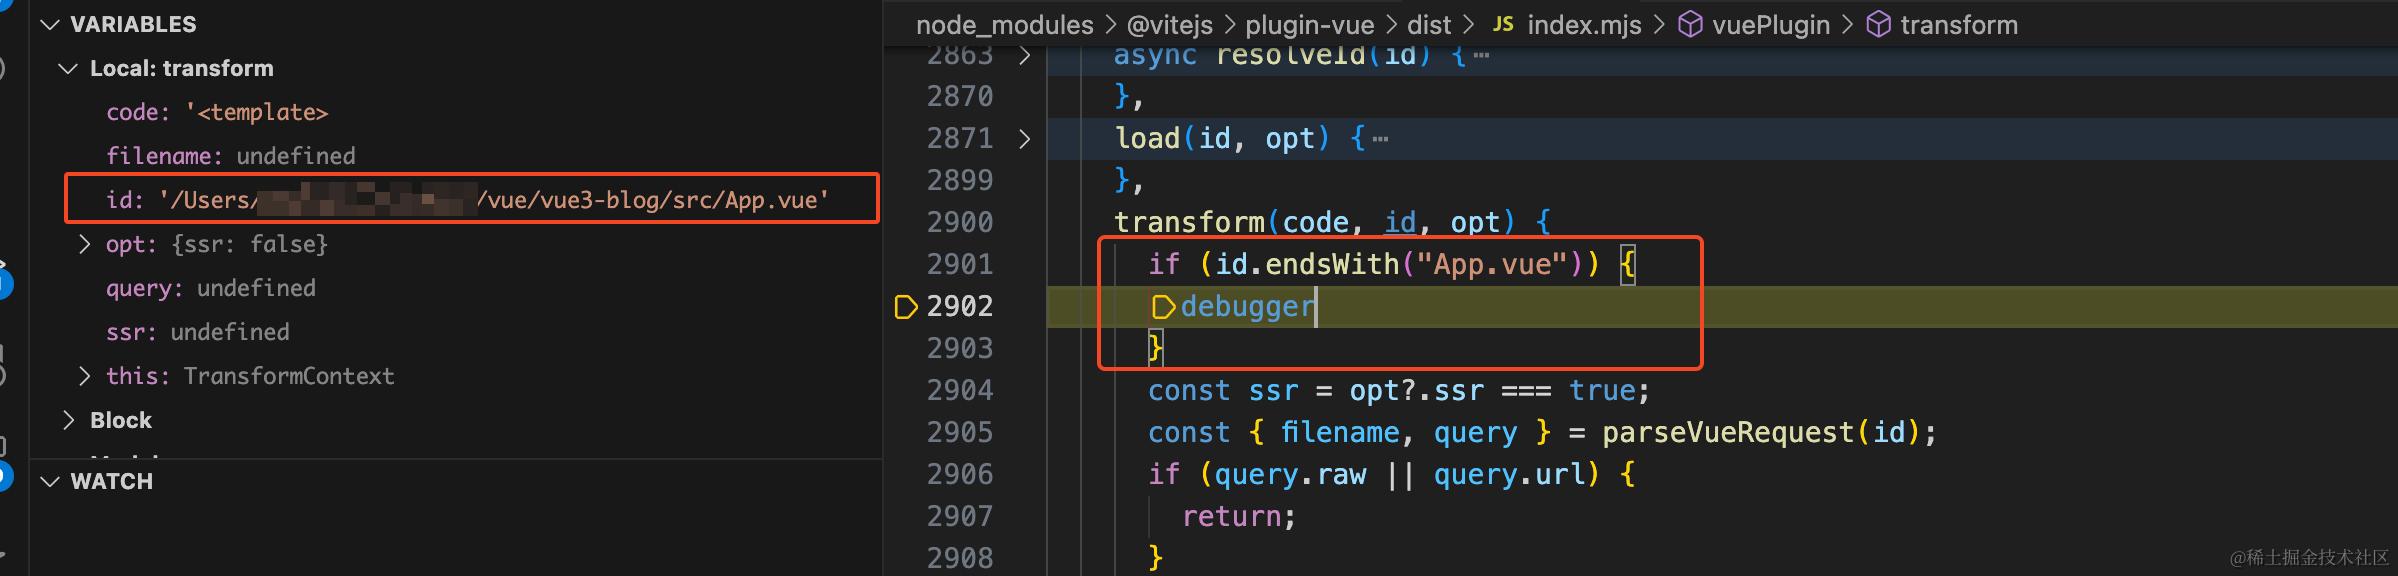This screenshot has height=576, width=2398.
Task: Open plugin-vue breadcrumb segment
Action: click(1310, 25)
